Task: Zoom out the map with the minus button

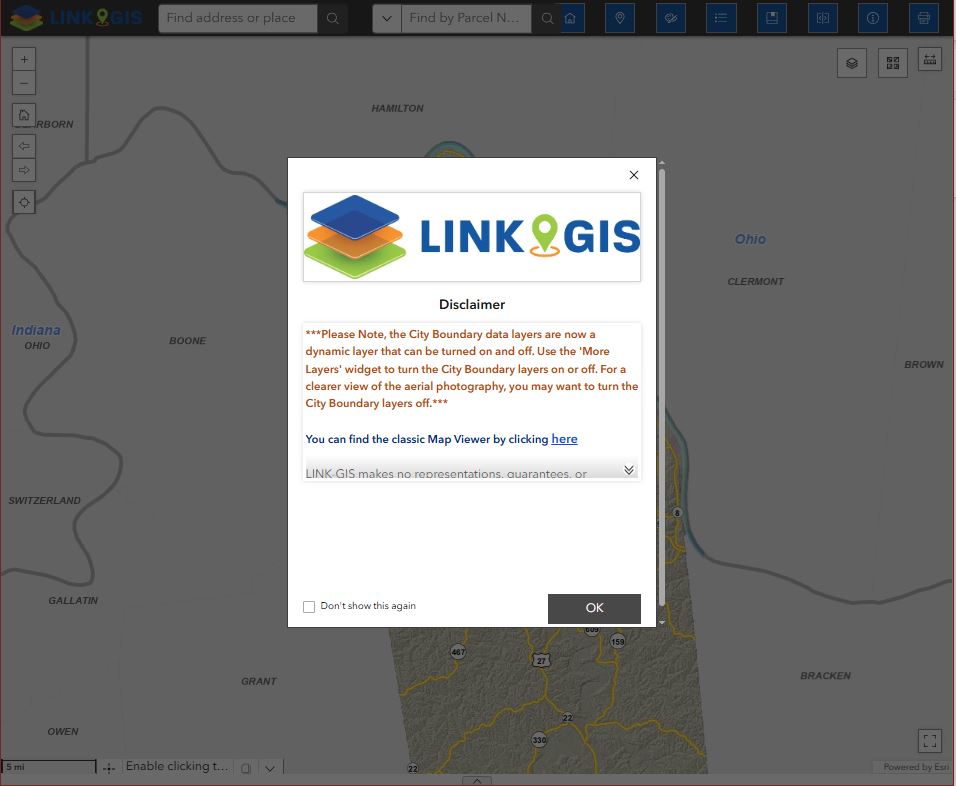Action: [x=24, y=83]
